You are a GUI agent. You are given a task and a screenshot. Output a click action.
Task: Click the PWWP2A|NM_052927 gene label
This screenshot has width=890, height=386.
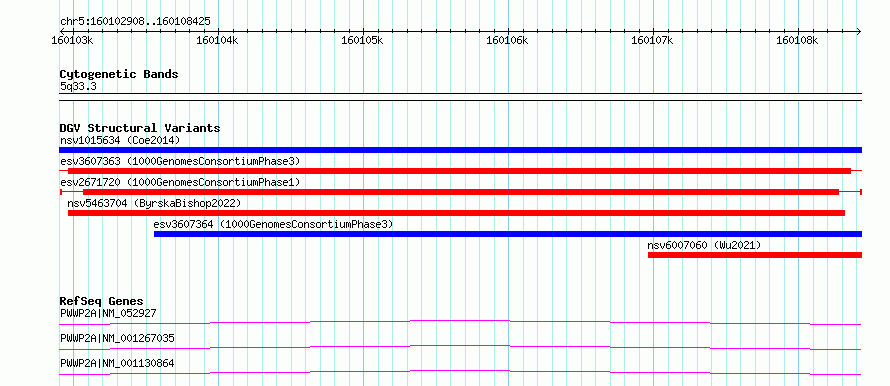click(108, 313)
